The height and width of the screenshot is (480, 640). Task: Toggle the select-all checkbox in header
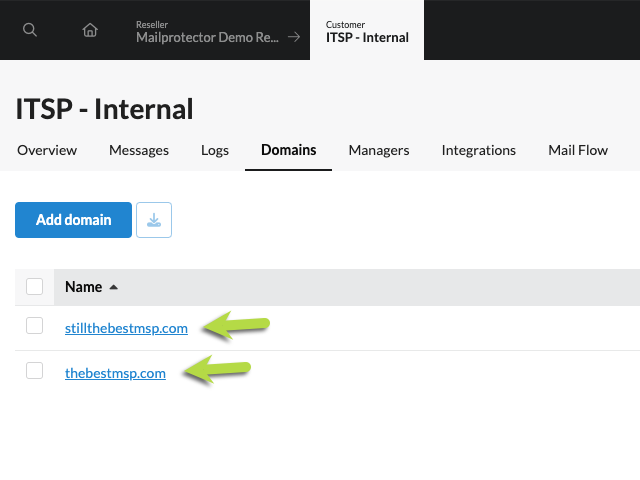[x=35, y=287]
